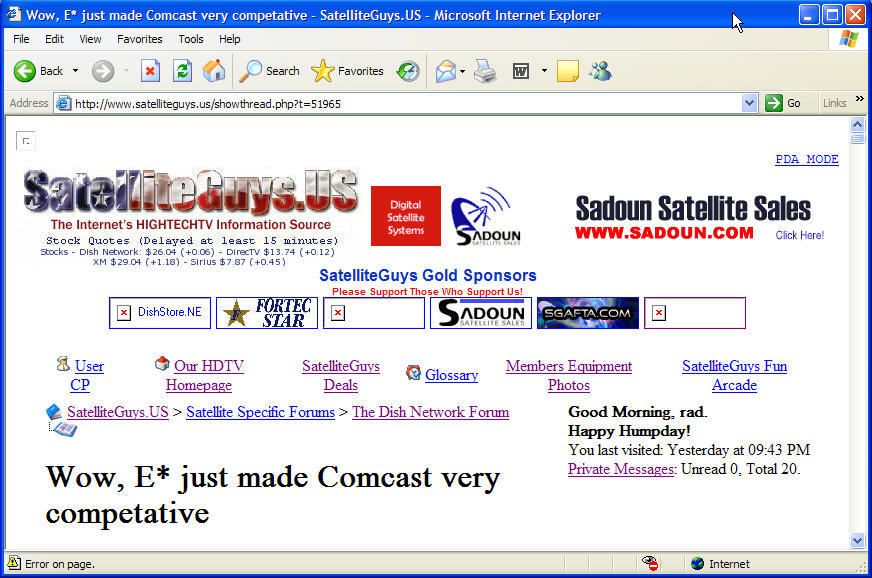Click the SatelliteGuys.US breadcrumb link
Viewport: 872px width, 578px height.
(117, 412)
